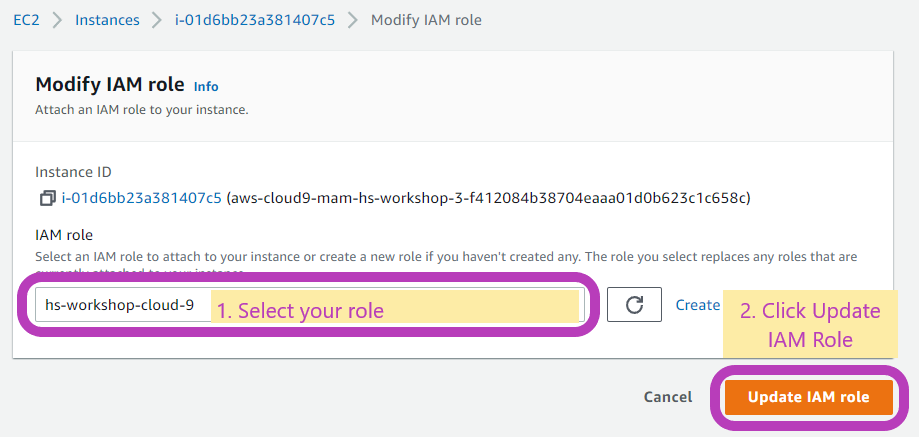Refresh the IAM role list
919x437 pixels.
point(634,305)
